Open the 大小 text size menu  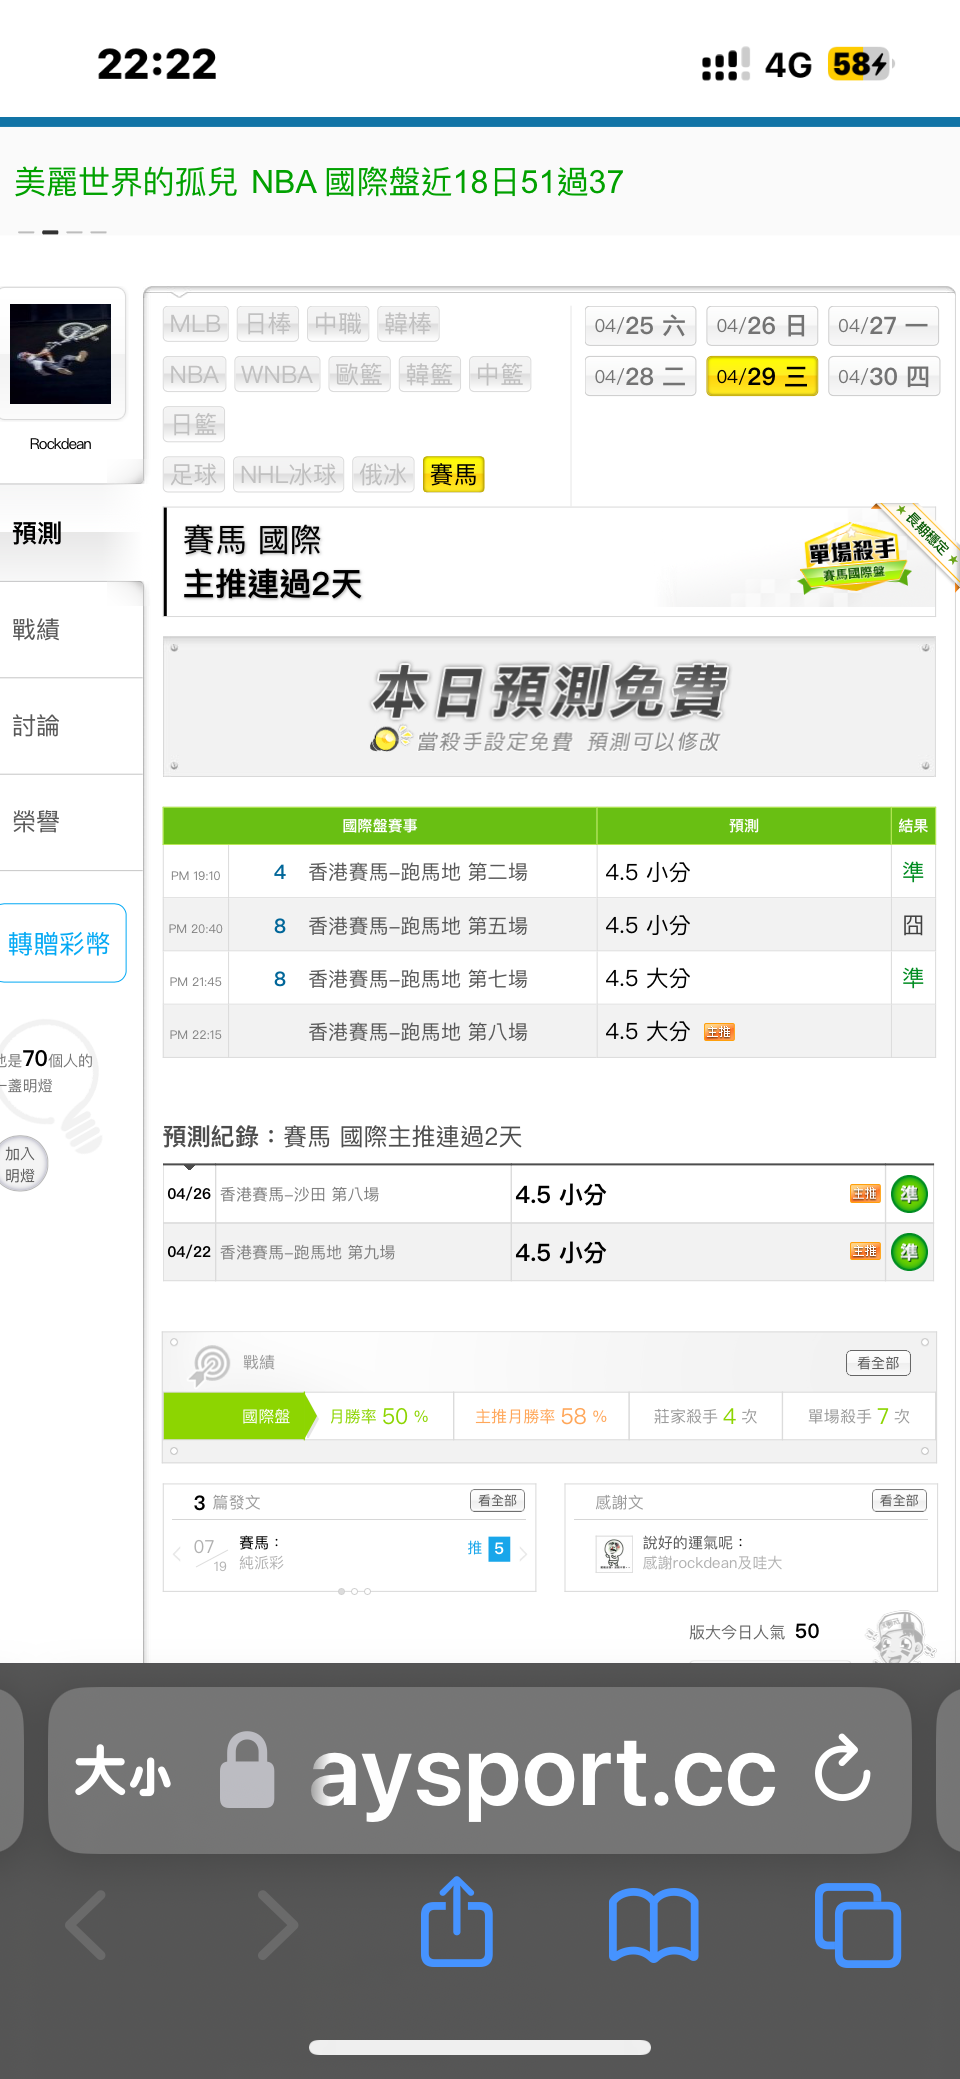click(123, 1771)
